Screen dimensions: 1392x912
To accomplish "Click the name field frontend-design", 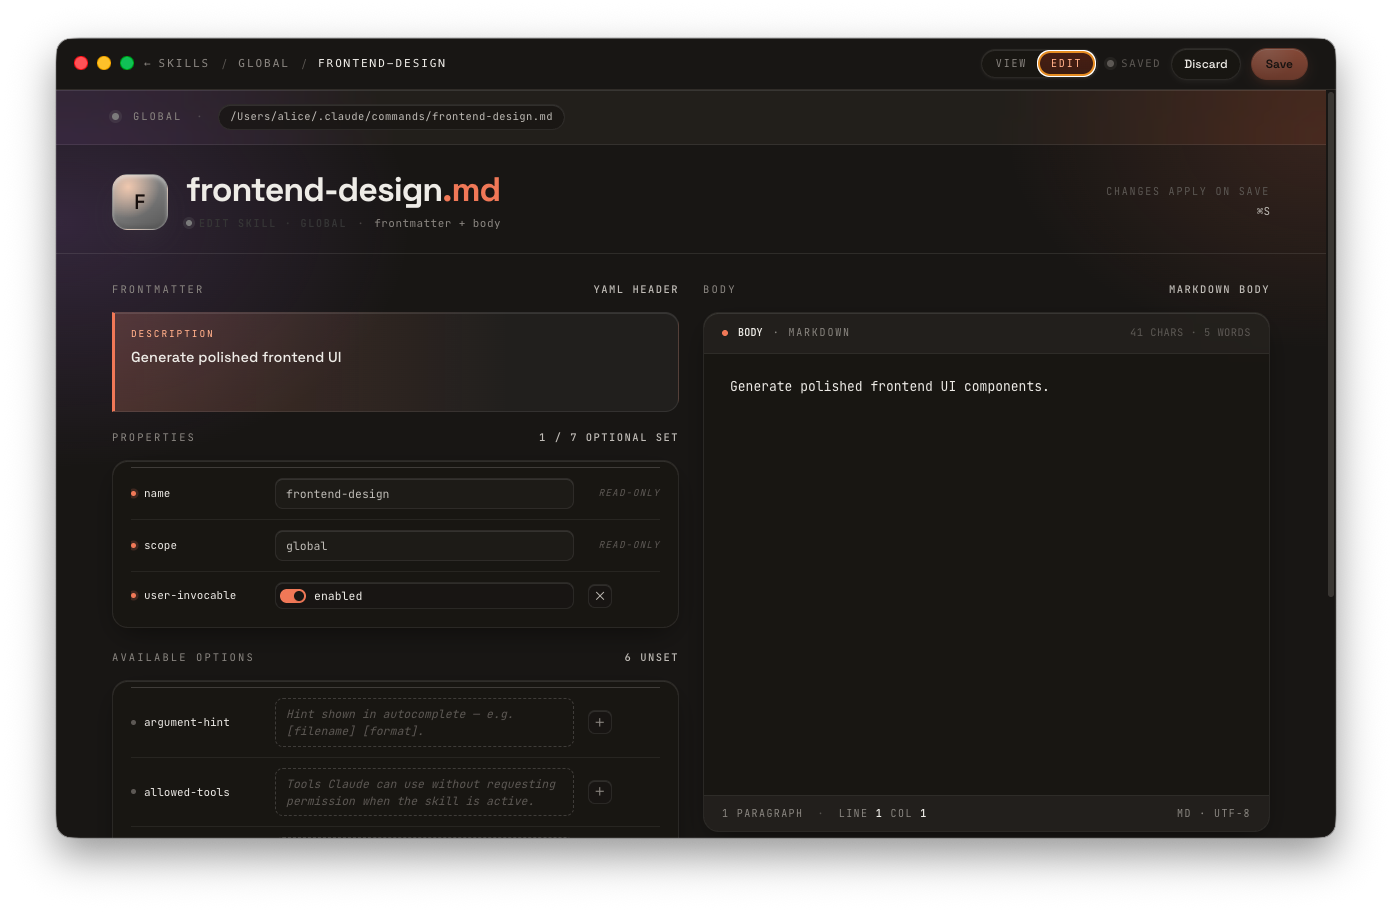I will [424, 494].
